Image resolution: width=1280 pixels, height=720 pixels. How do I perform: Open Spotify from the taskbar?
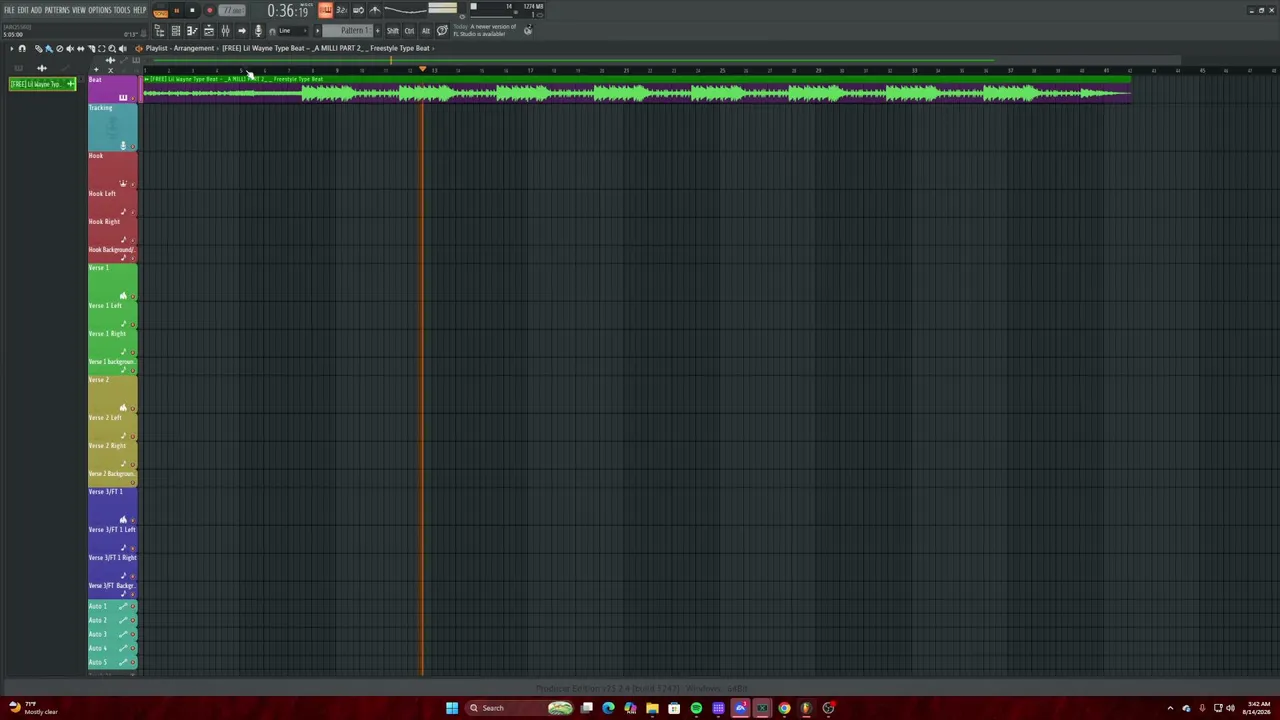pyautogui.click(x=696, y=708)
